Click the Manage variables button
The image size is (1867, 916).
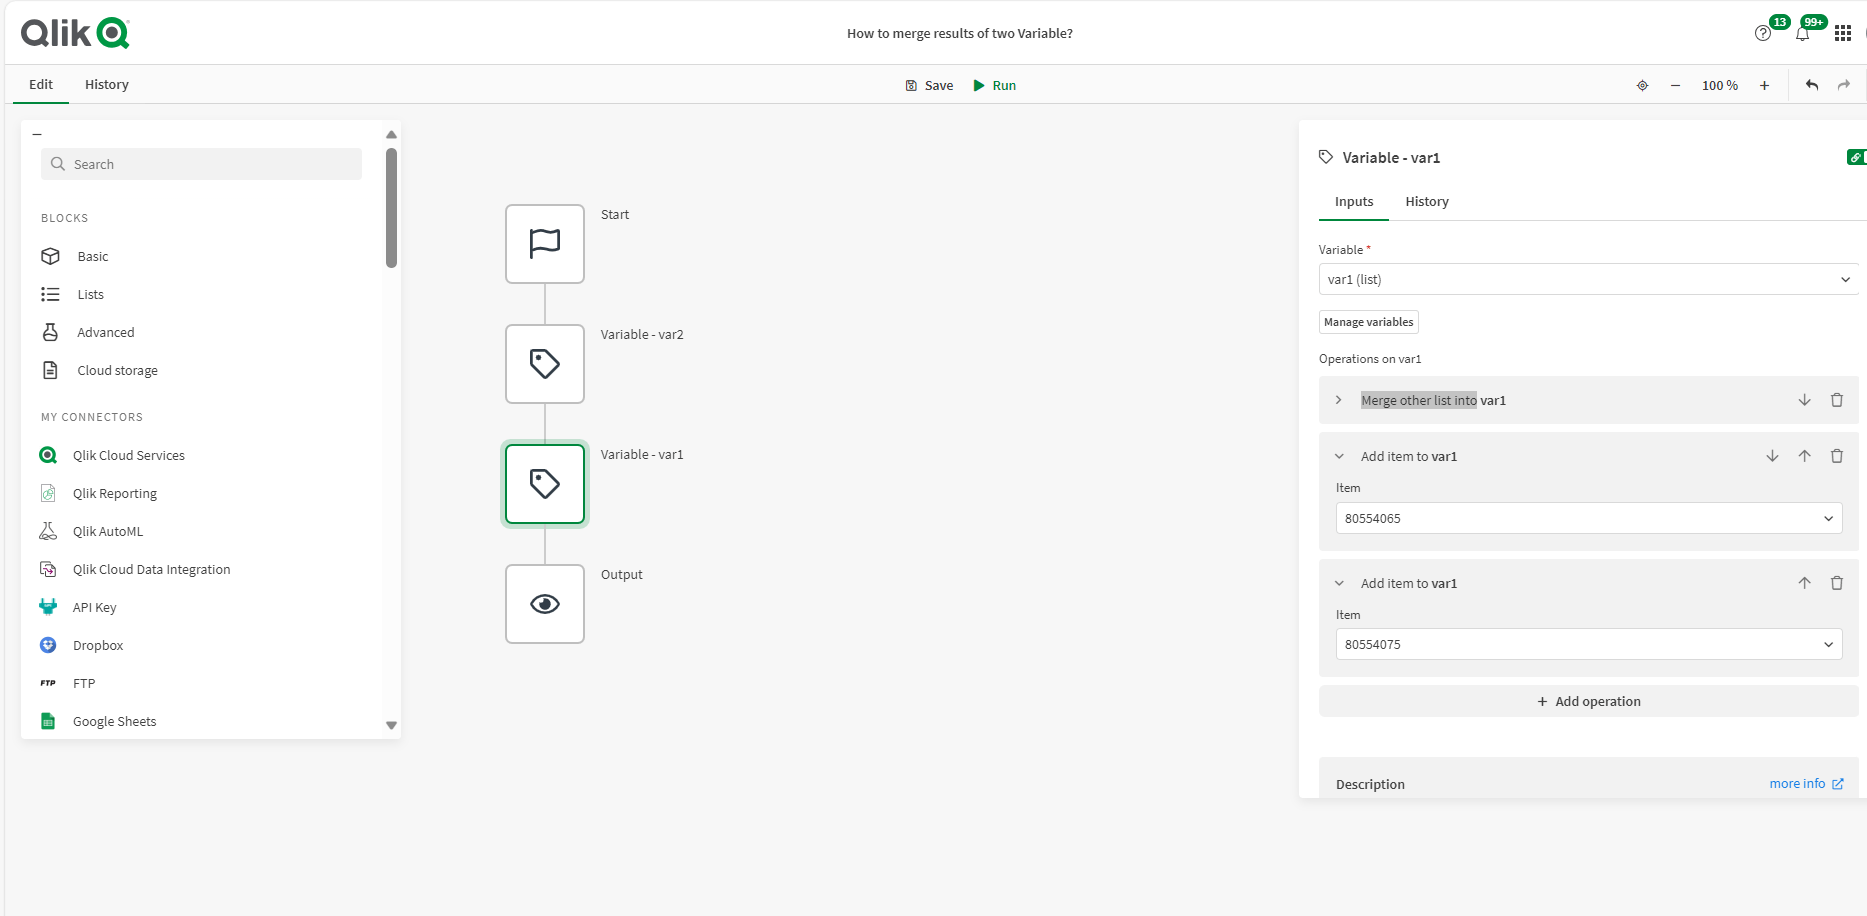(x=1369, y=322)
